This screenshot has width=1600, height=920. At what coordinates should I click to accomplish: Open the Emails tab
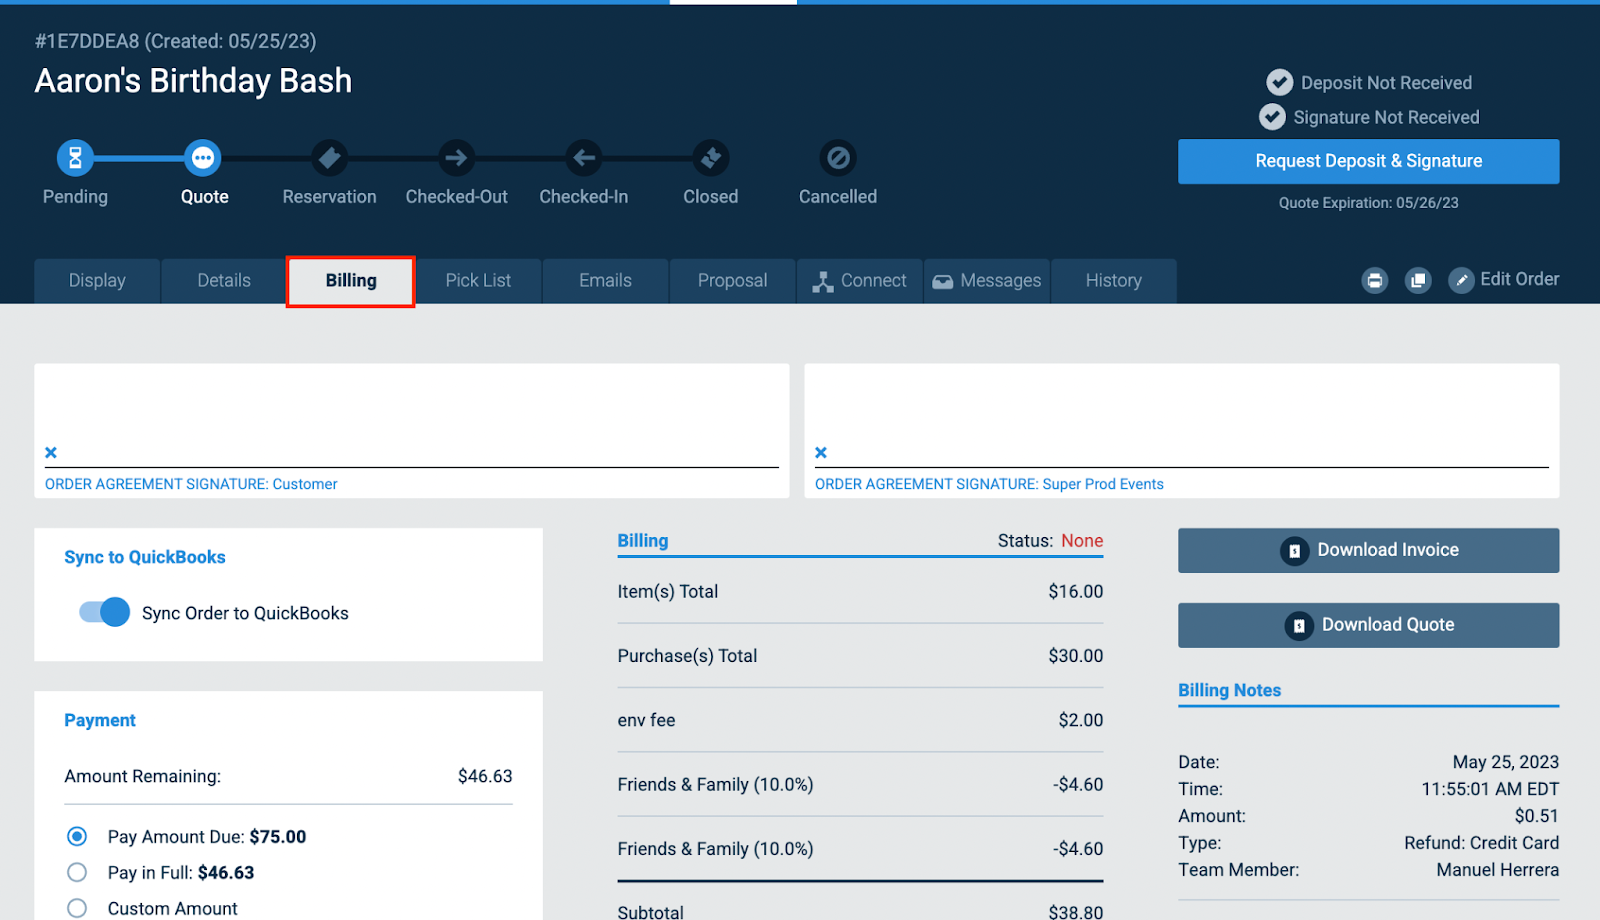coord(605,280)
